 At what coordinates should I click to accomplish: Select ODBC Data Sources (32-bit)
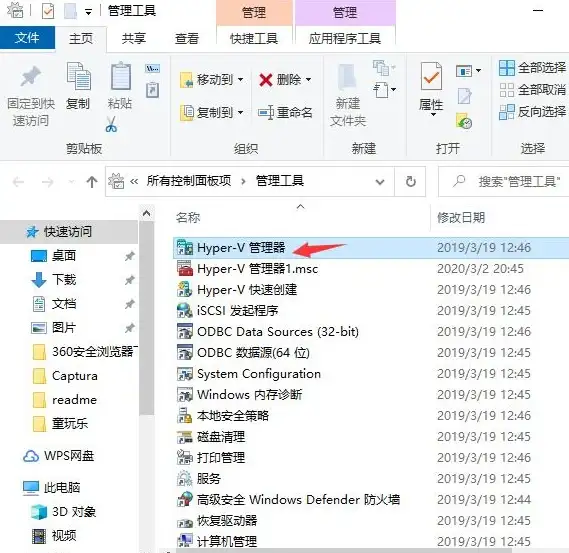click(x=278, y=332)
